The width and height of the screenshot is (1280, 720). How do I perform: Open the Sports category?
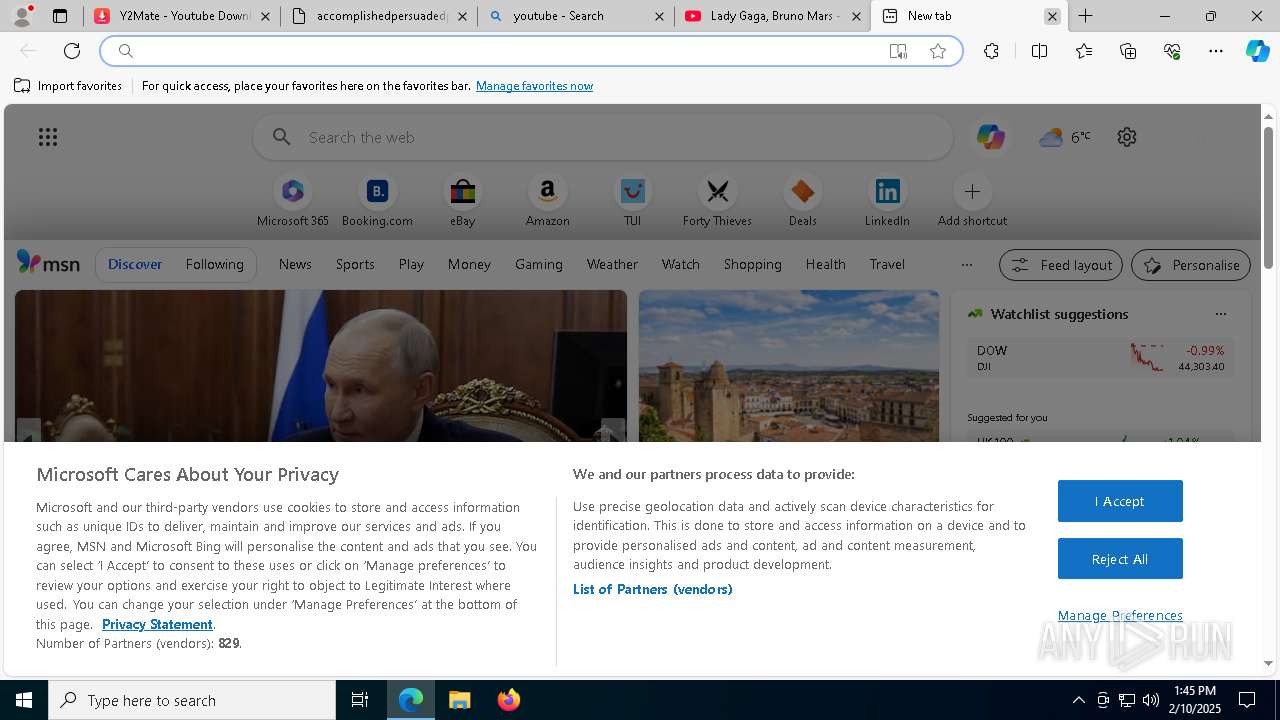point(355,264)
